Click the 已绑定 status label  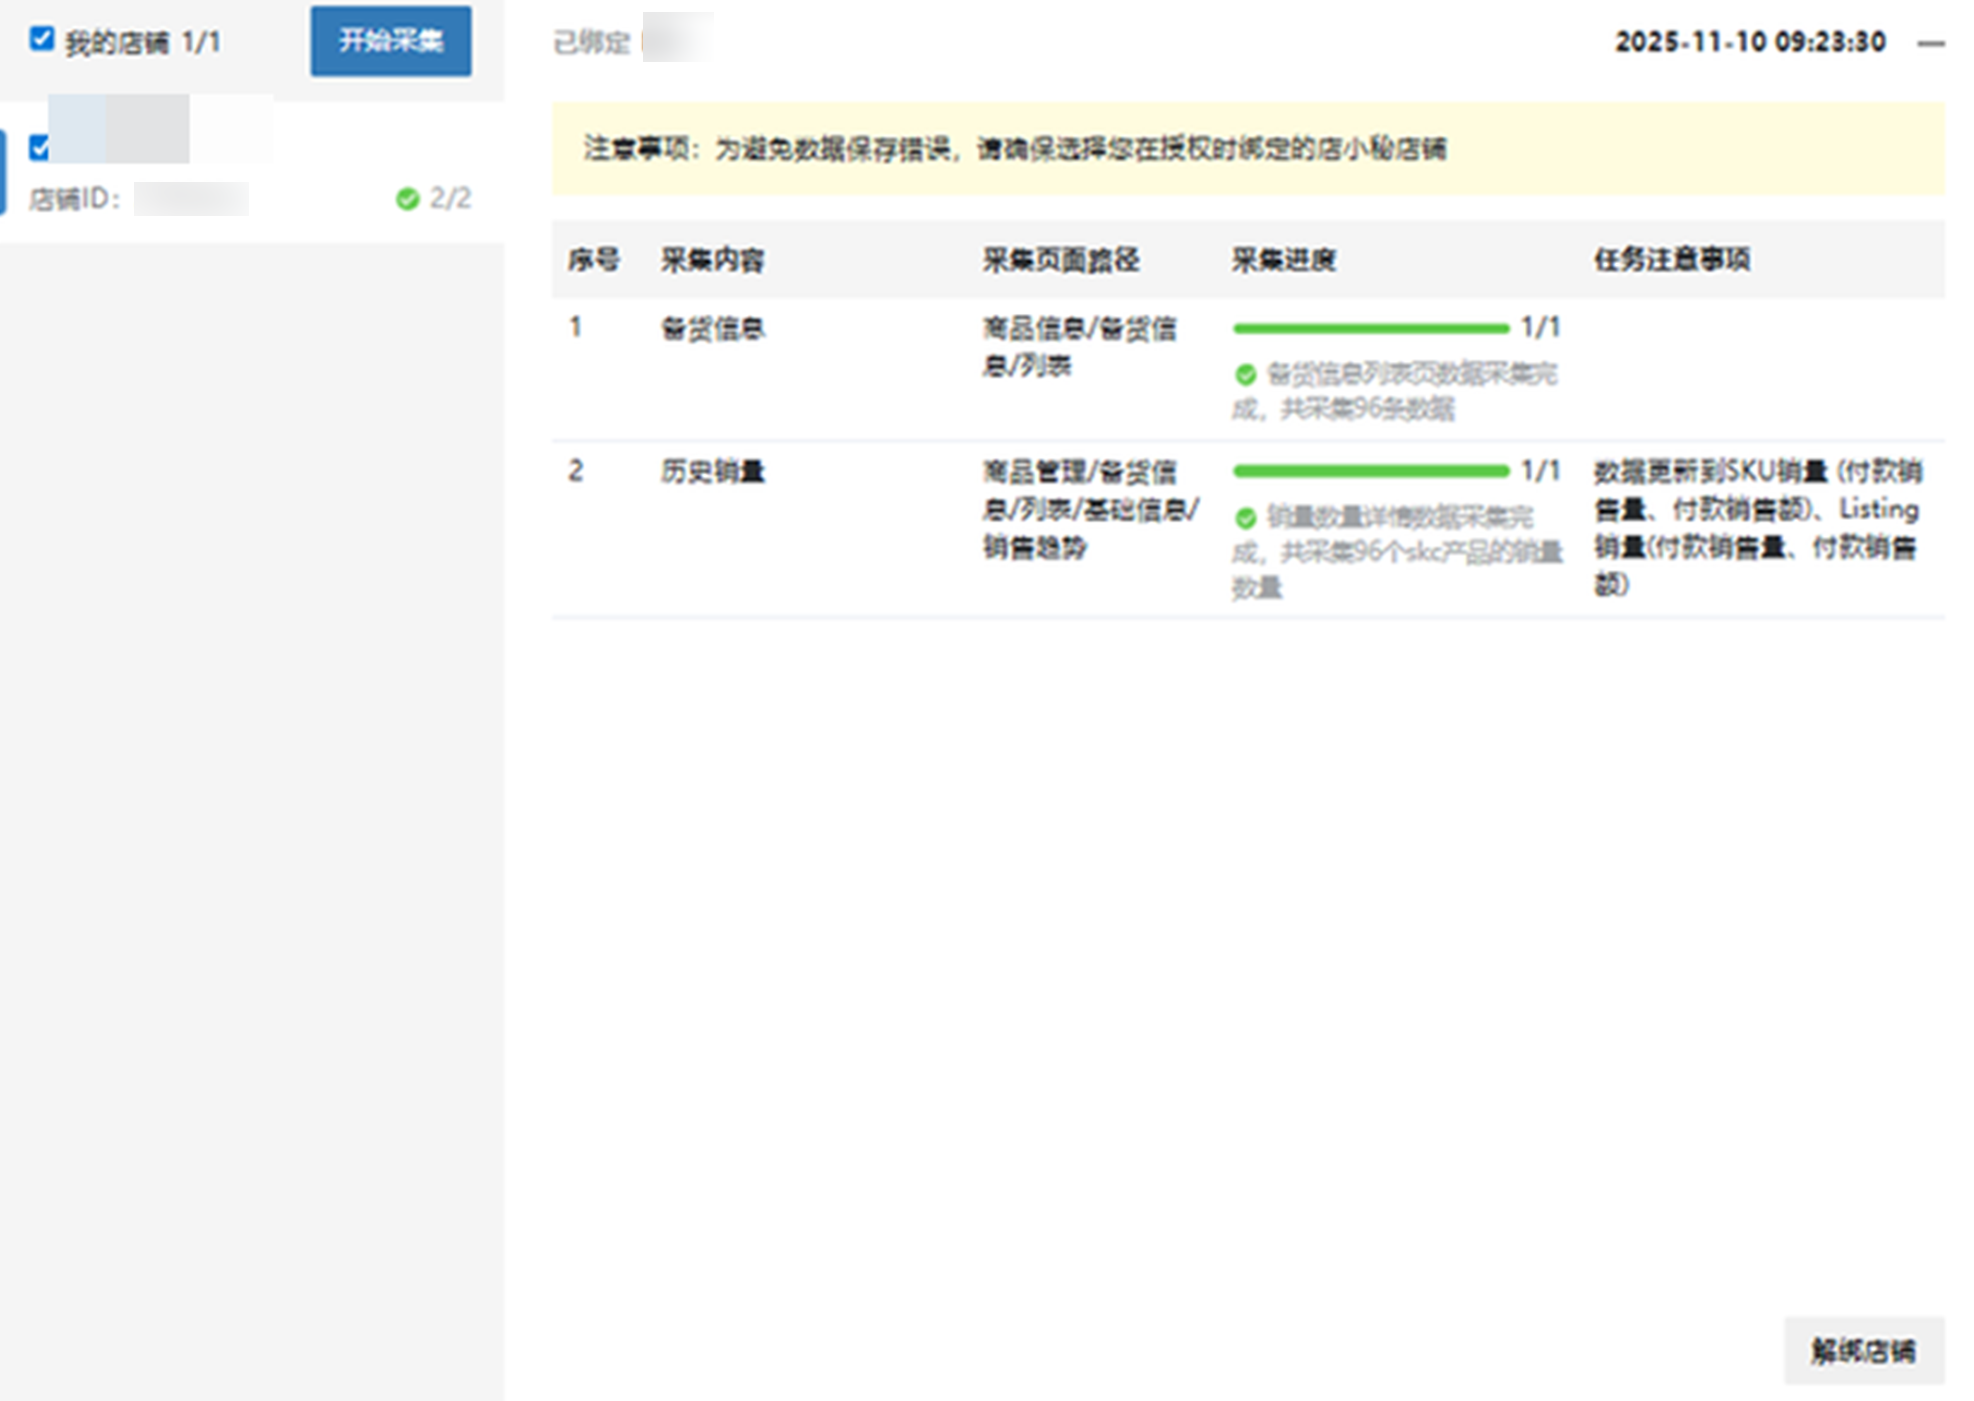pyautogui.click(x=591, y=43)
